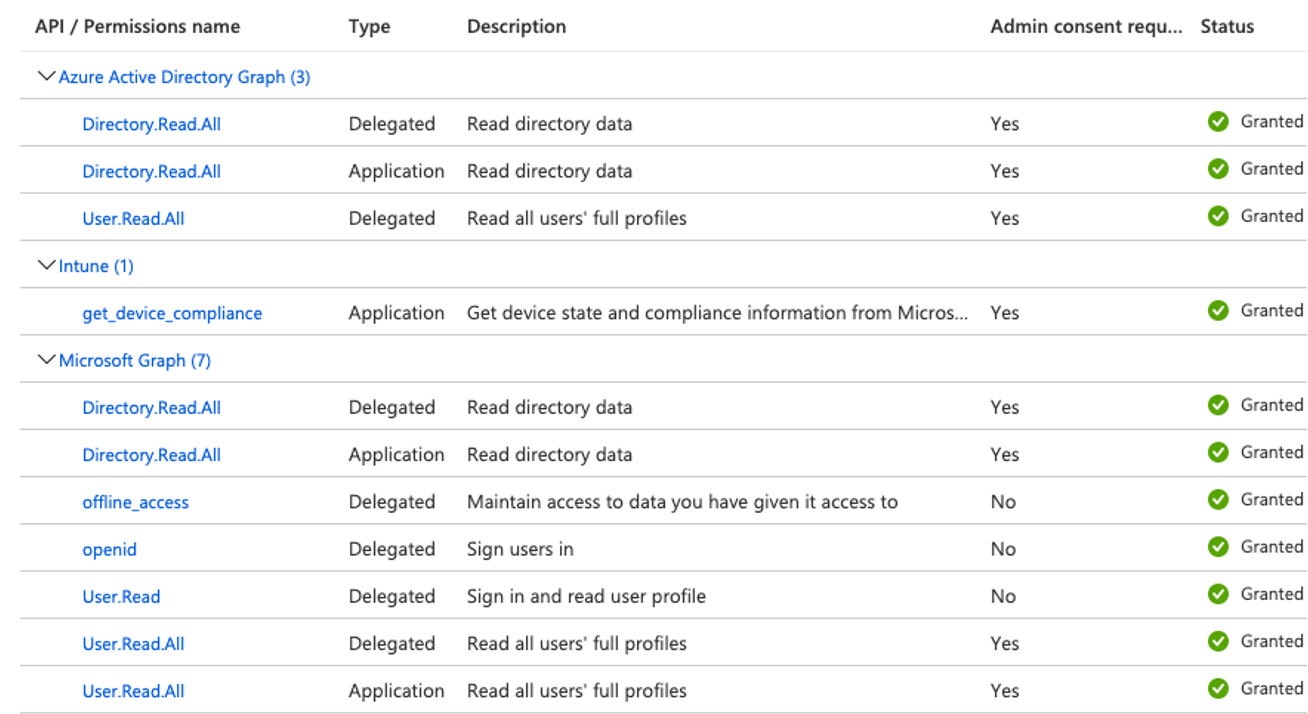Sort by API / Permissions name column header
The image size is (1308, 714).
137,27
